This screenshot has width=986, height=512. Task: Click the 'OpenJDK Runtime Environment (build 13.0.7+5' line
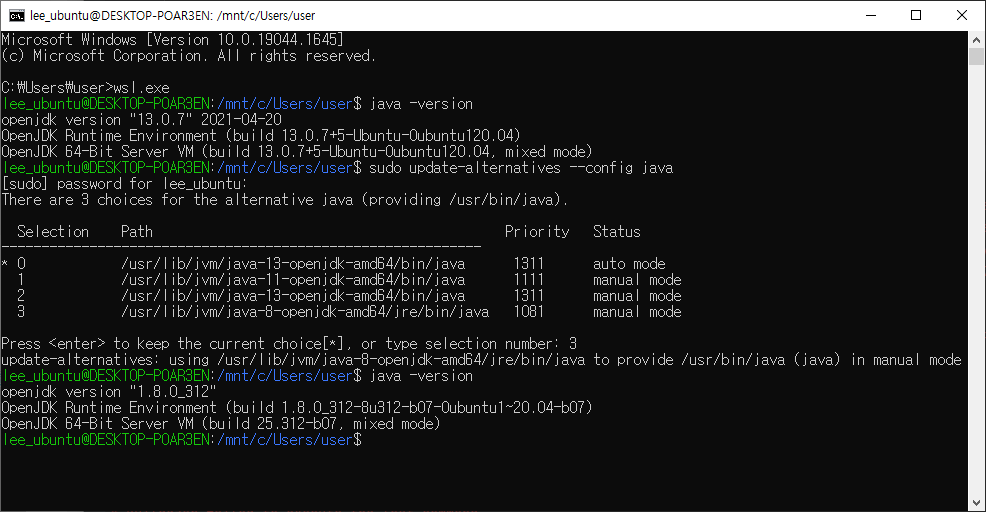pos(261,136)
